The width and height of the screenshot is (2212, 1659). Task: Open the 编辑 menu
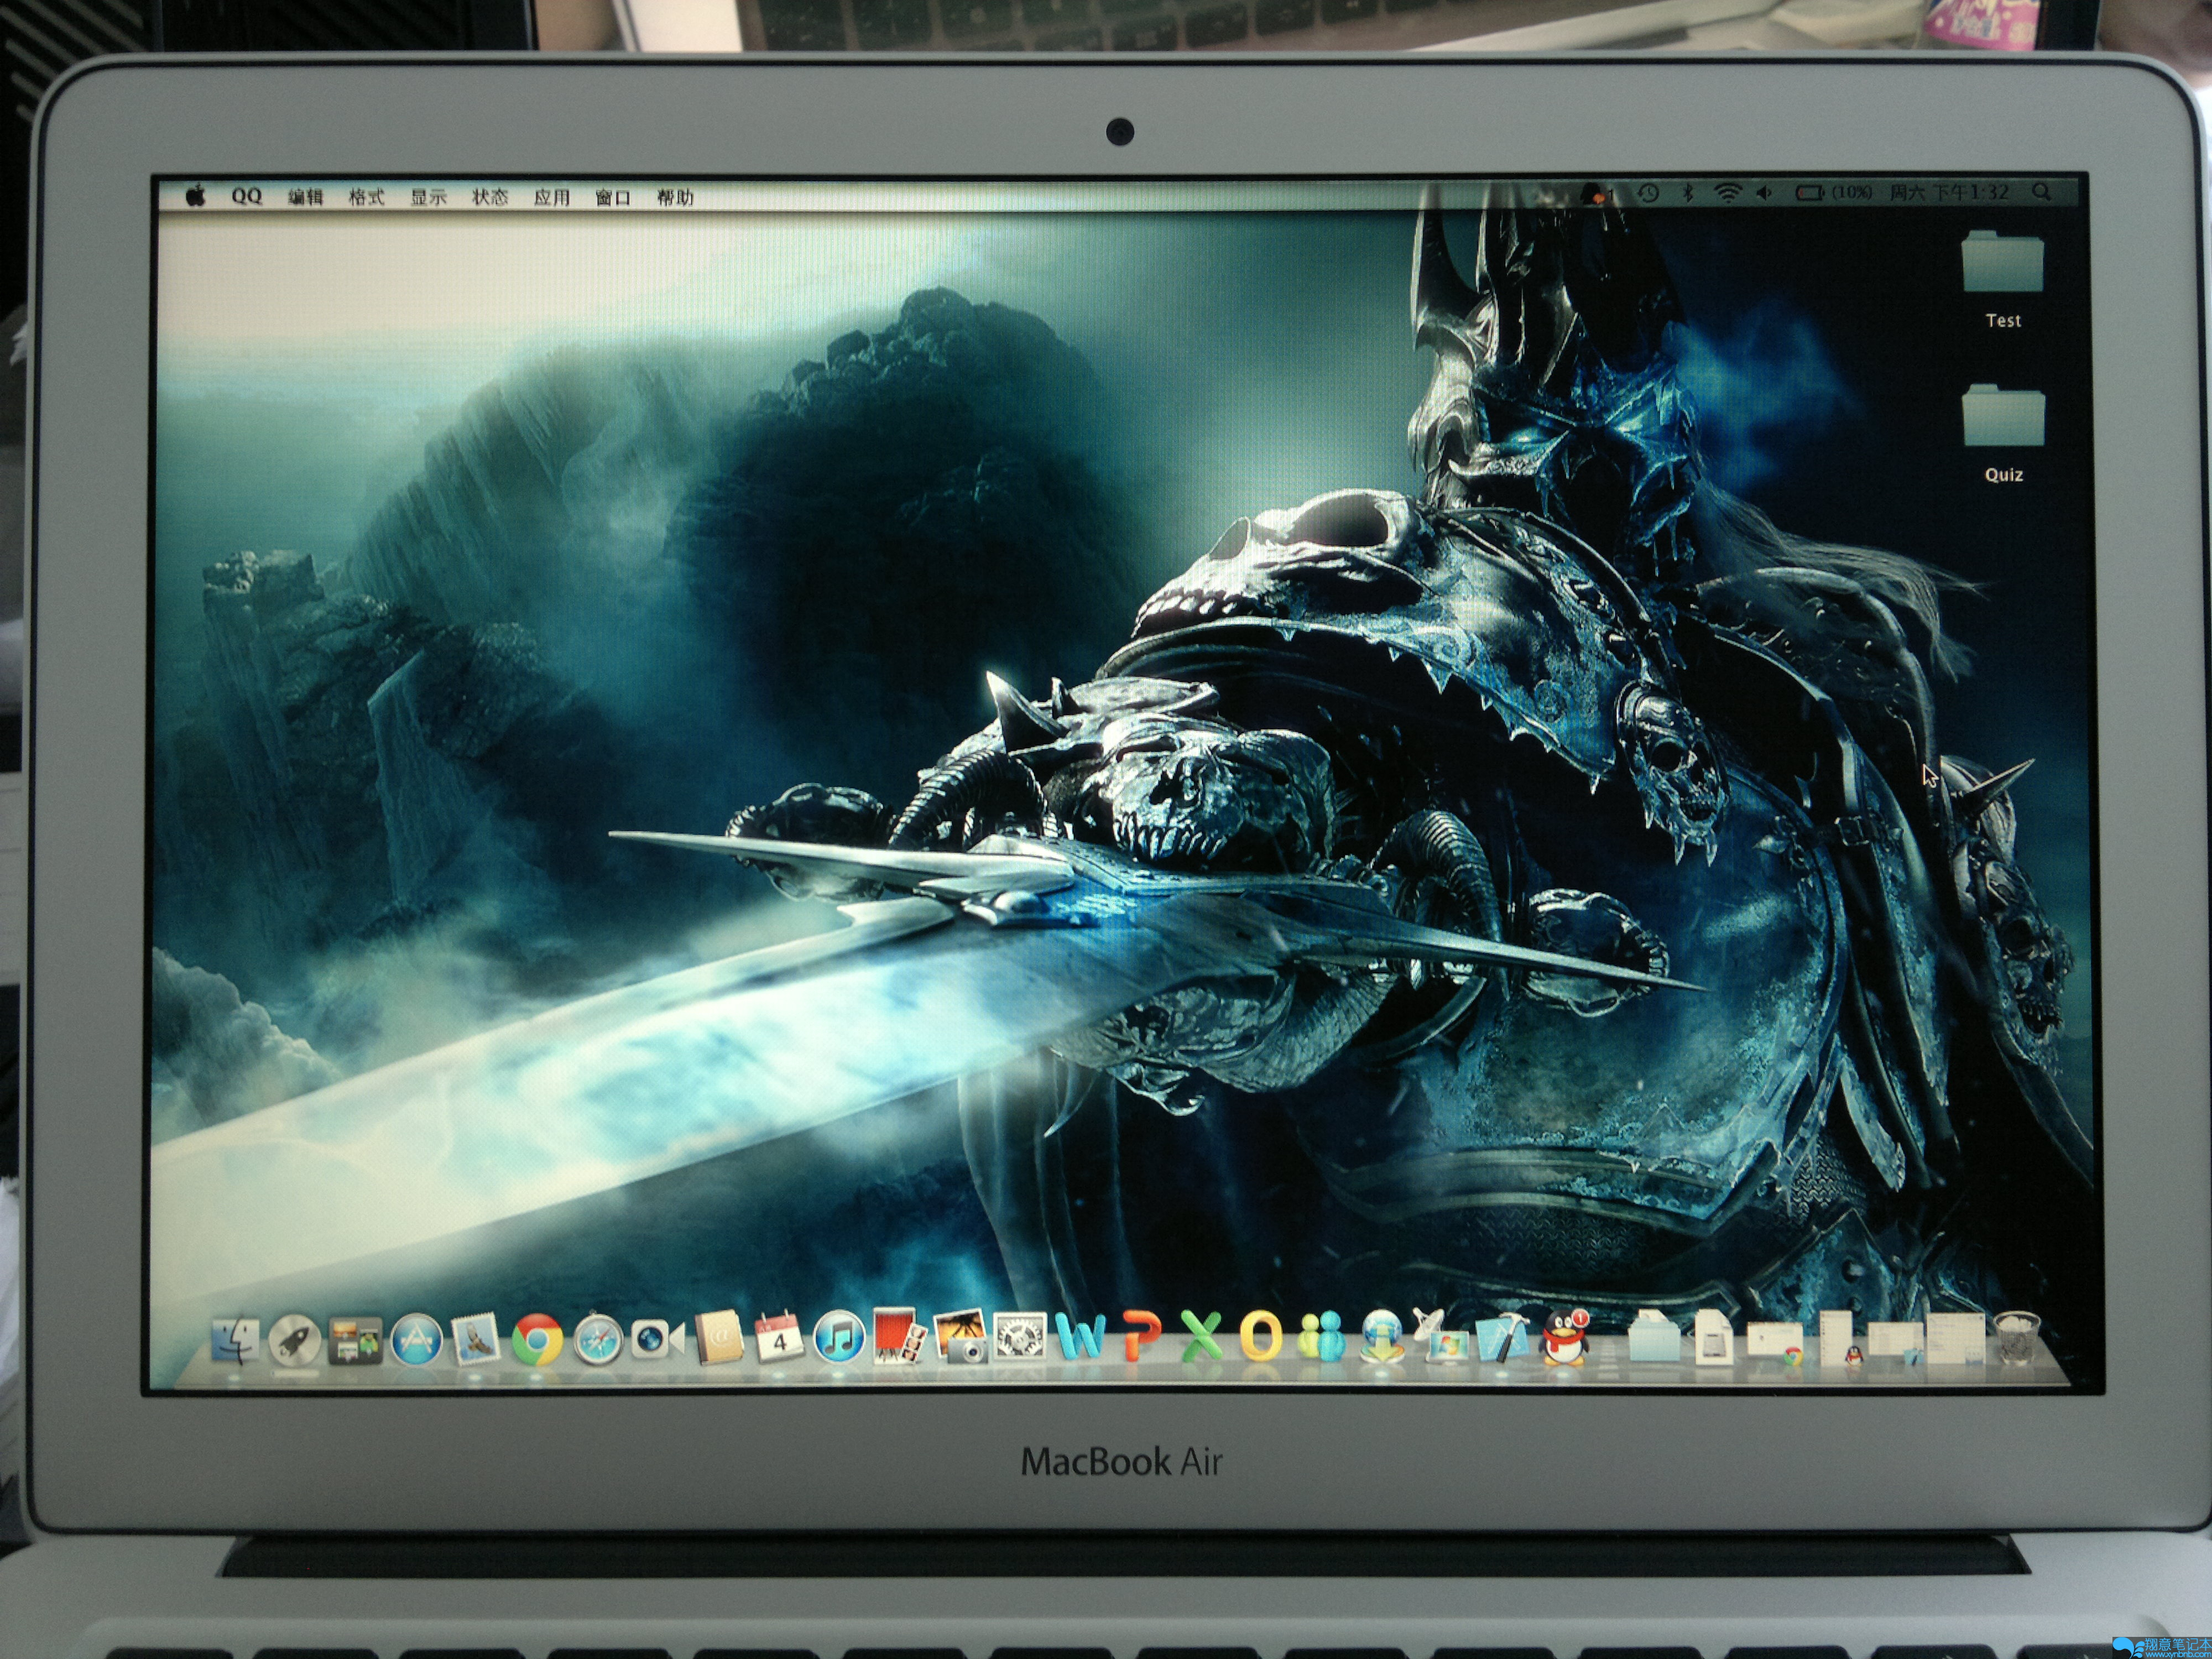pos(306,197)
